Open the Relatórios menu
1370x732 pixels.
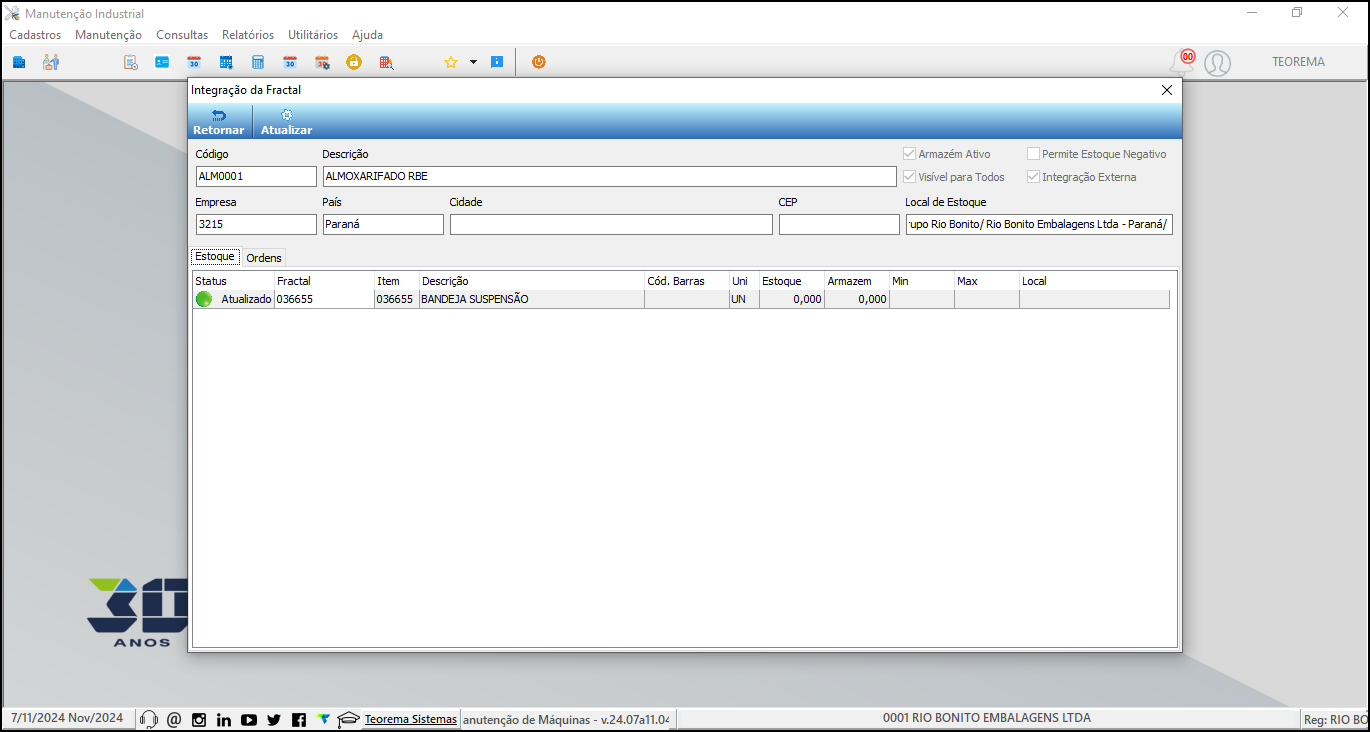pos(248,35)
